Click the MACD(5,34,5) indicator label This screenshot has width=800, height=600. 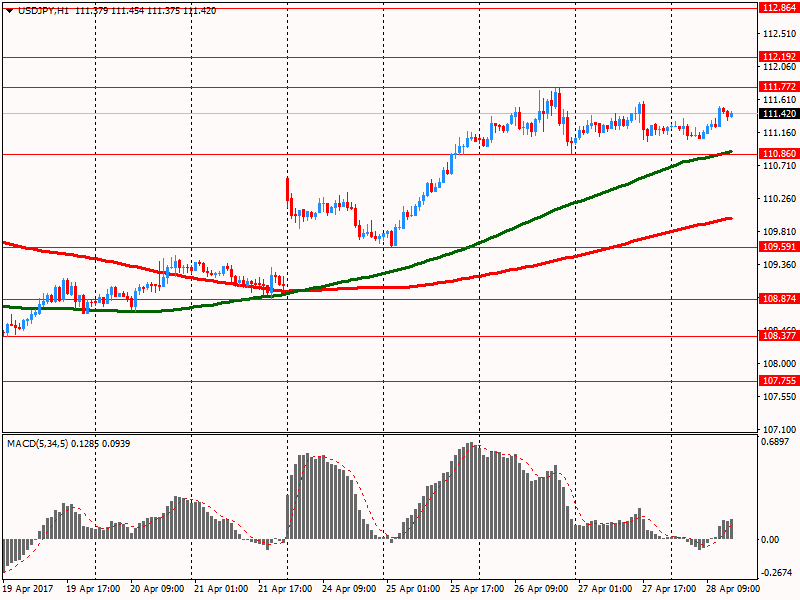point(37,444)
